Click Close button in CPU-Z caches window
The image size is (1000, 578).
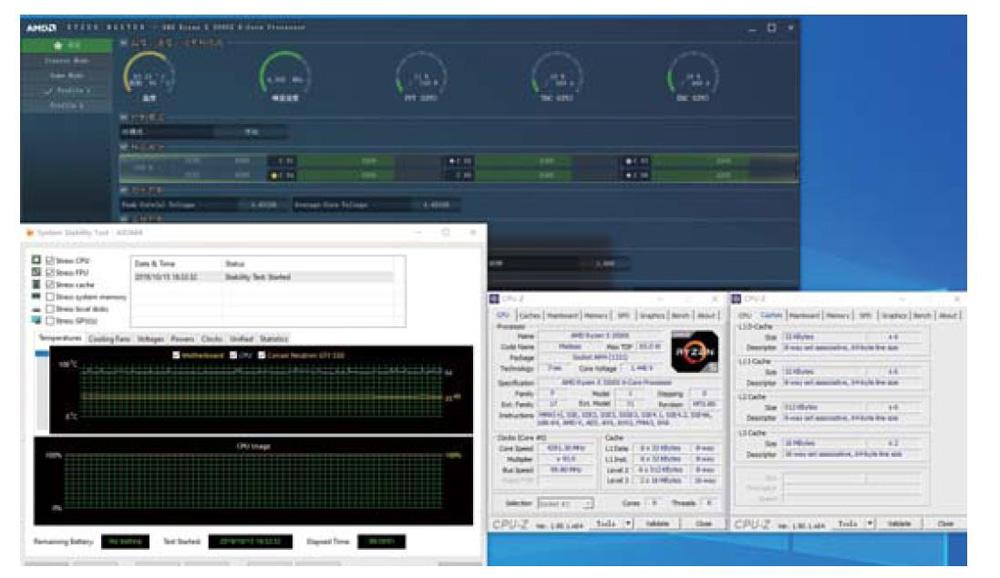point(945,524)
